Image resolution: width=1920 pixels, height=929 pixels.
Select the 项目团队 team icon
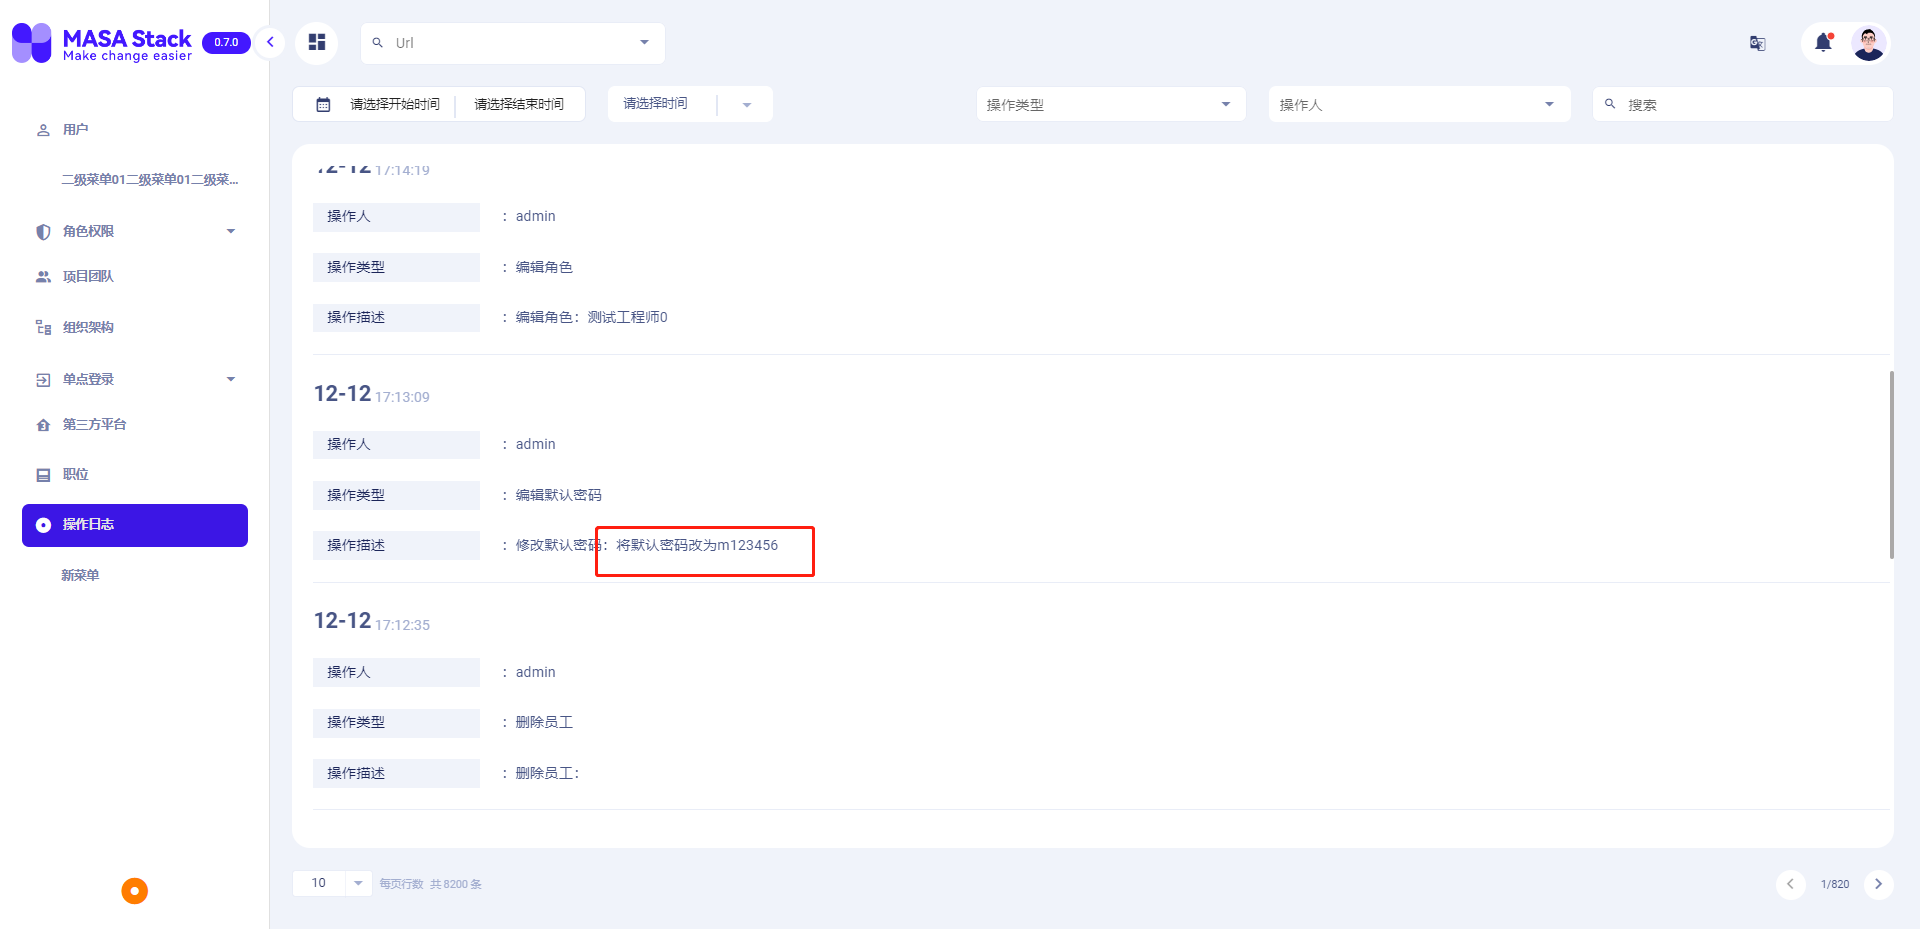point(43,276)
